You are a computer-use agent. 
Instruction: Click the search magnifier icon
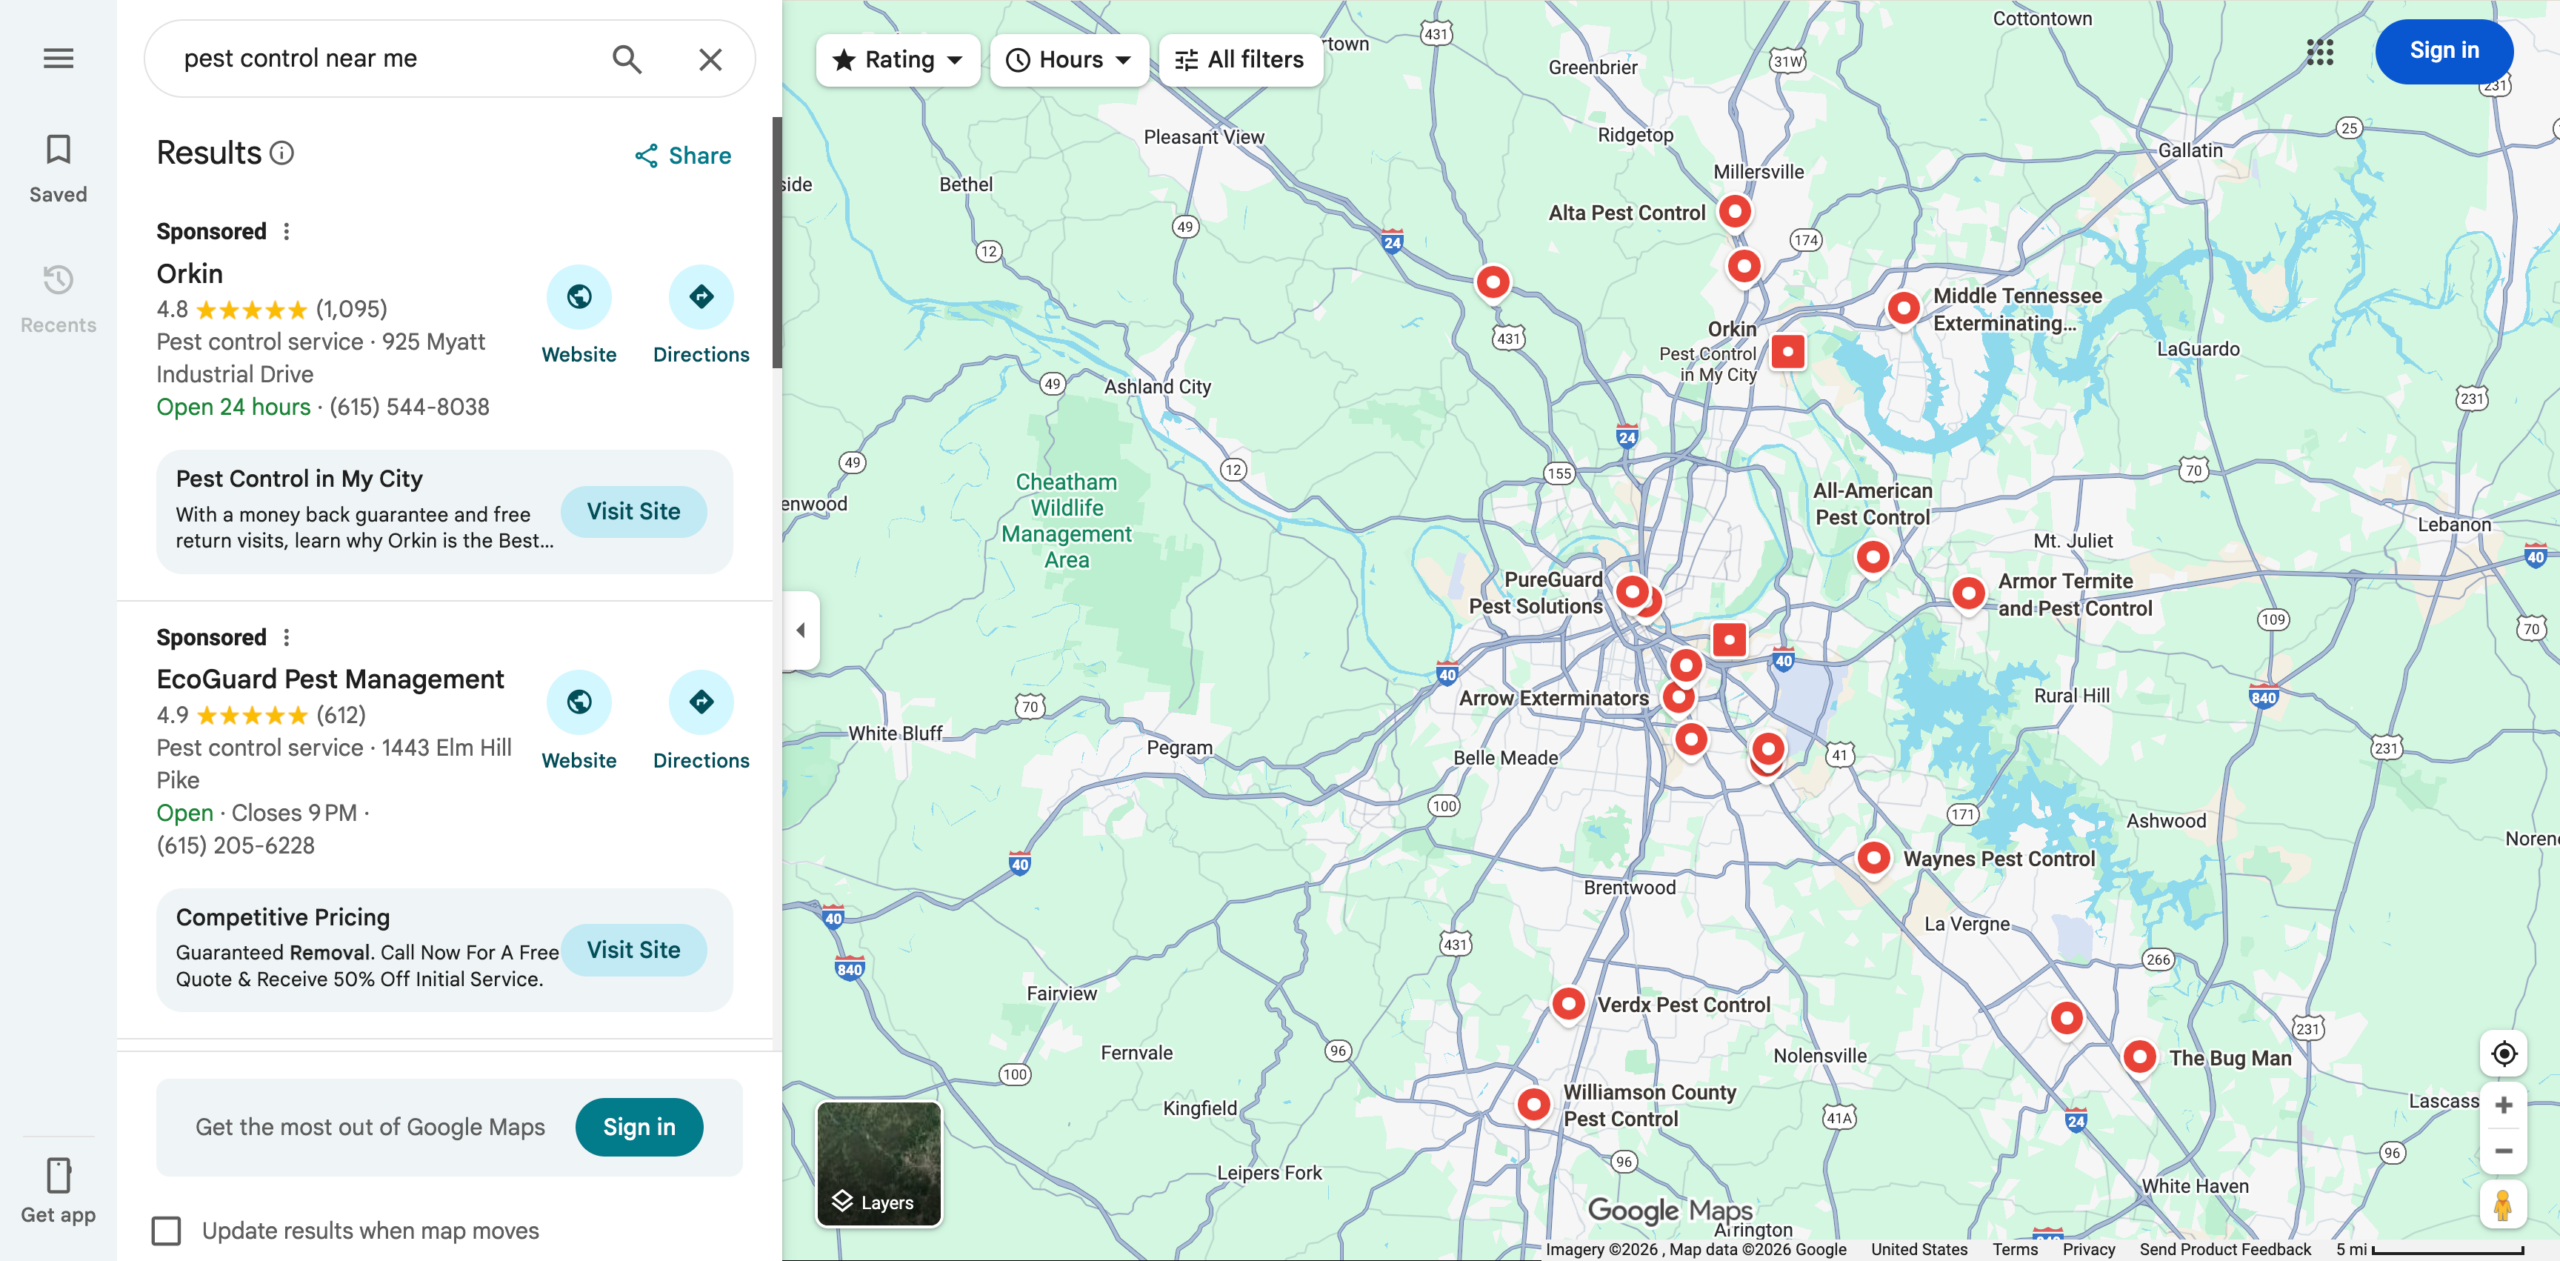click(627, 59)
